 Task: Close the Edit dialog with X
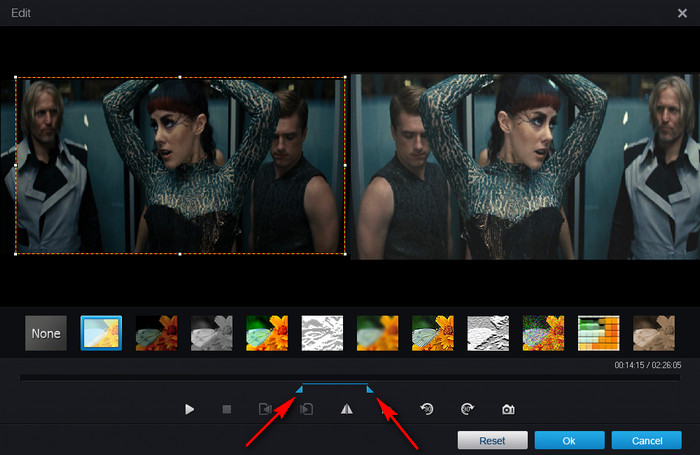(x=682, y=13)
